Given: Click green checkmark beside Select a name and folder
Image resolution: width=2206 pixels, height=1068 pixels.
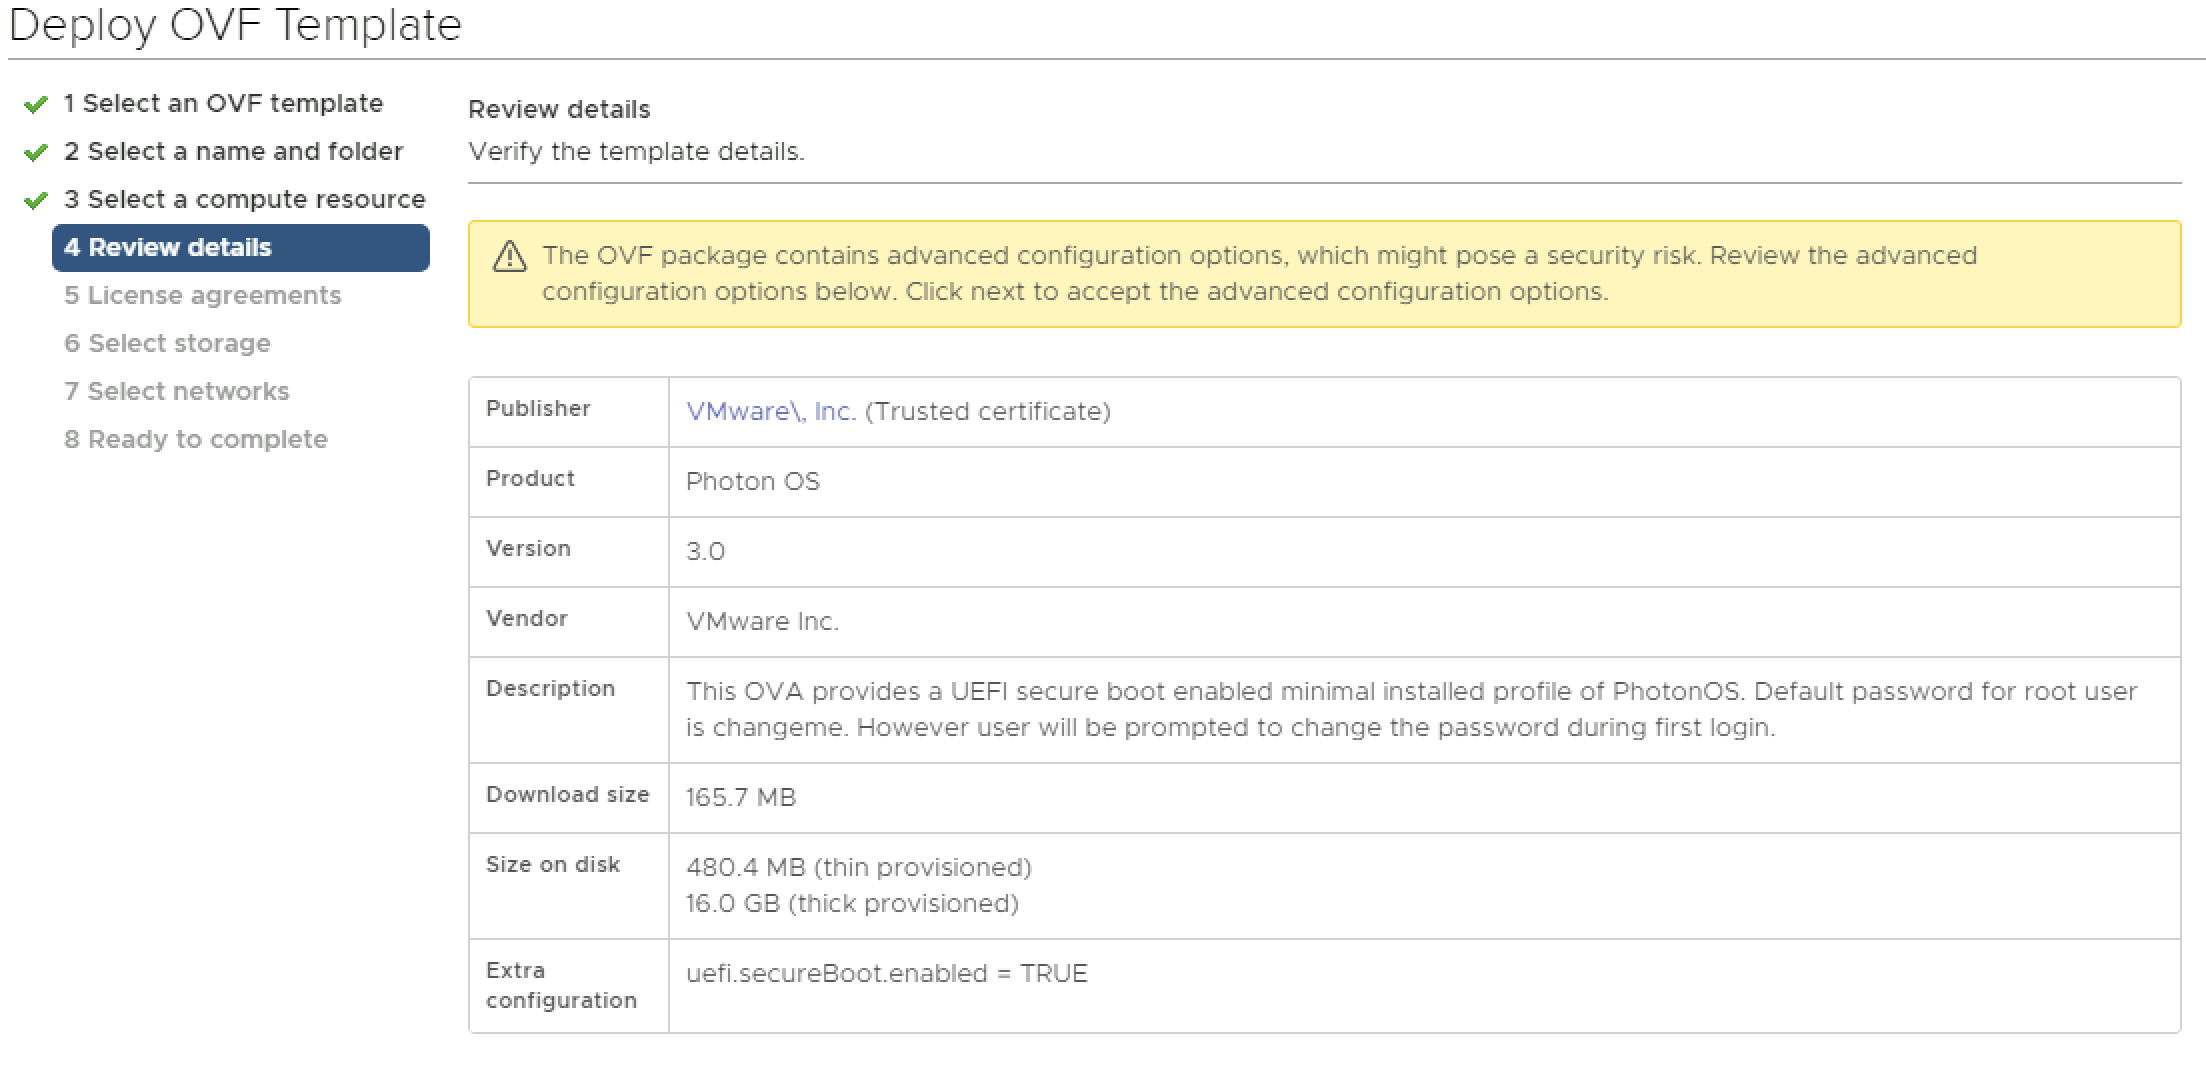Looking at the screenshot, I should pos(36,153).
